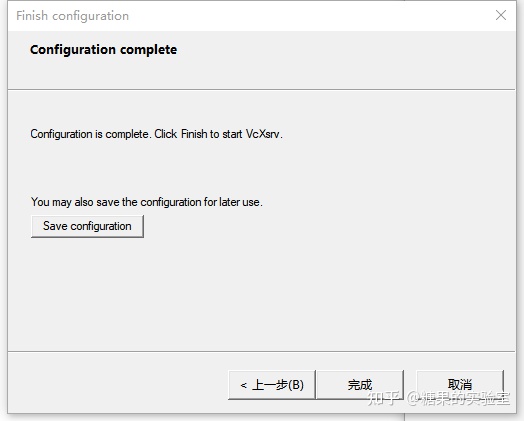Abort setup by clicking 取消
The image size is (524, 421).
pos(460,385)
